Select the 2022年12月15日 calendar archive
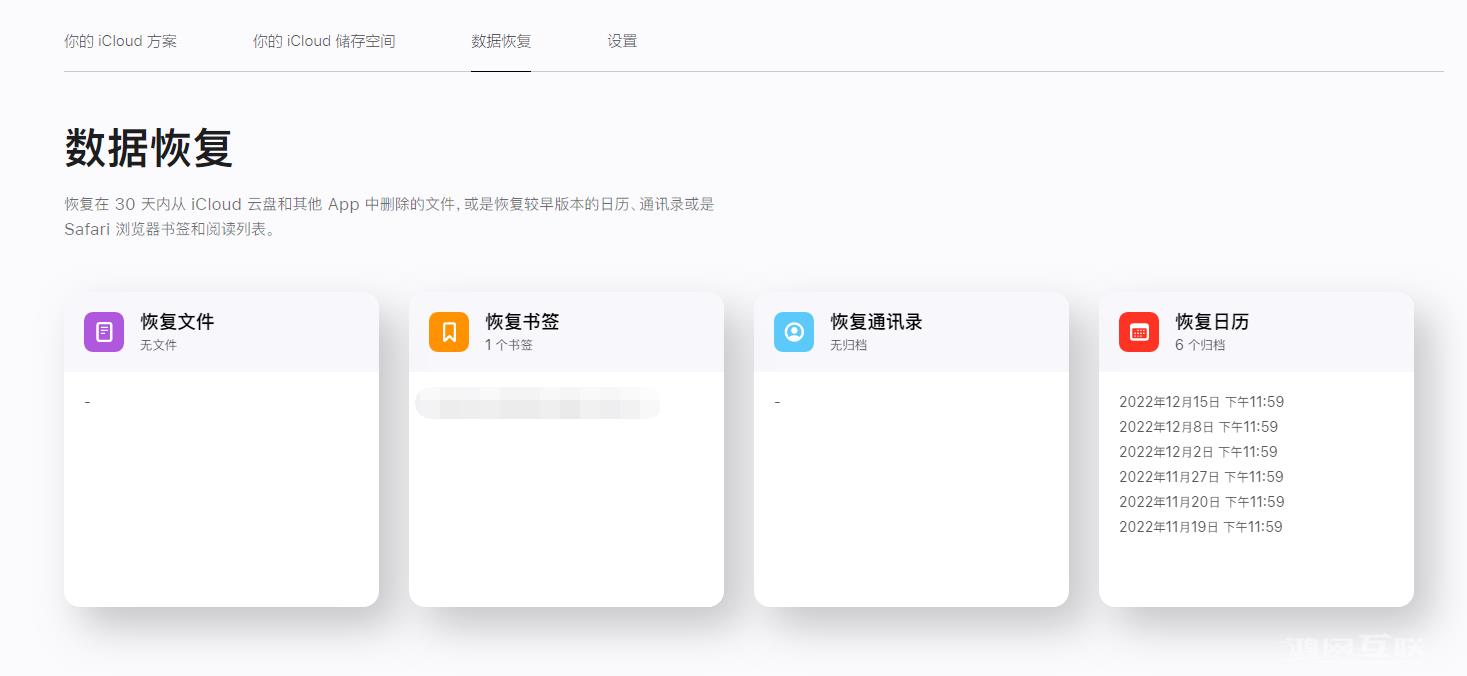This screenshot has width=1467, height=676. point(1201,401)
